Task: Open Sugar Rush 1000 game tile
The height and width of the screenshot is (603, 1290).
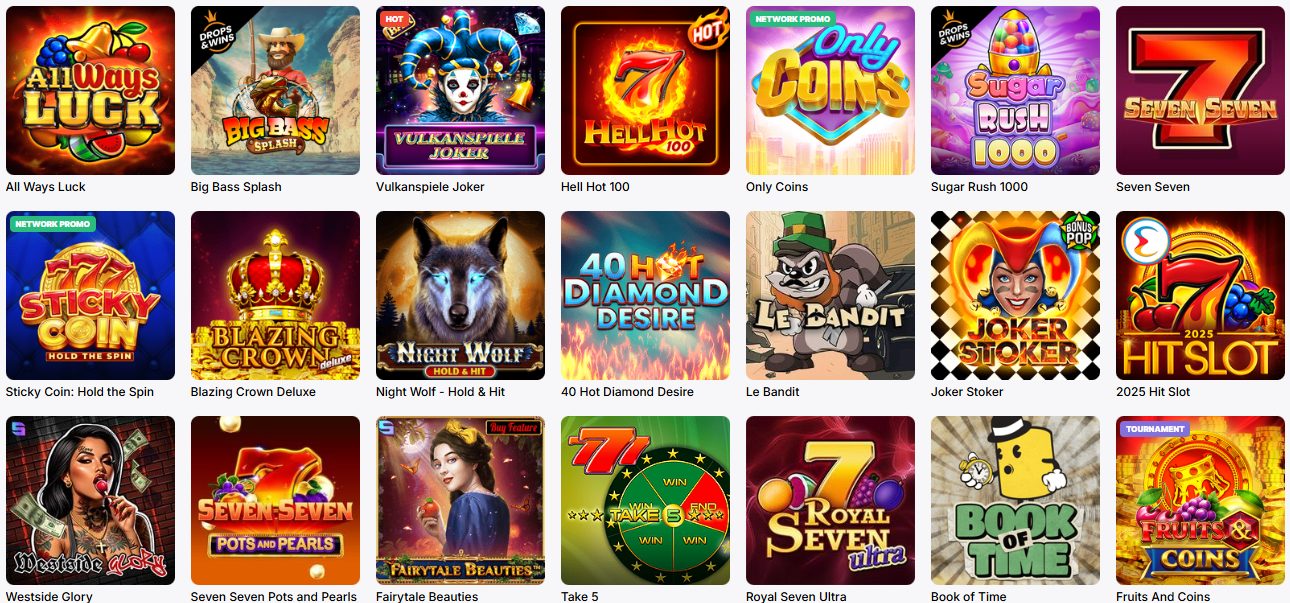Action: coord(1015,90)
